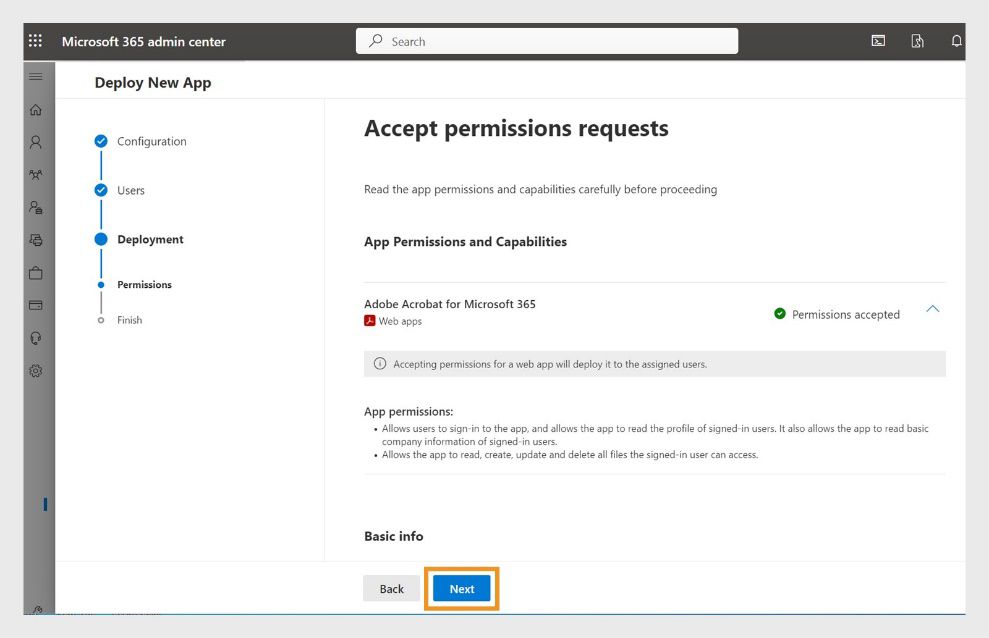Collapse the navigation with the hamburger icon
The height and width of the screenshot is (638, 989).
tap(36, 76)
